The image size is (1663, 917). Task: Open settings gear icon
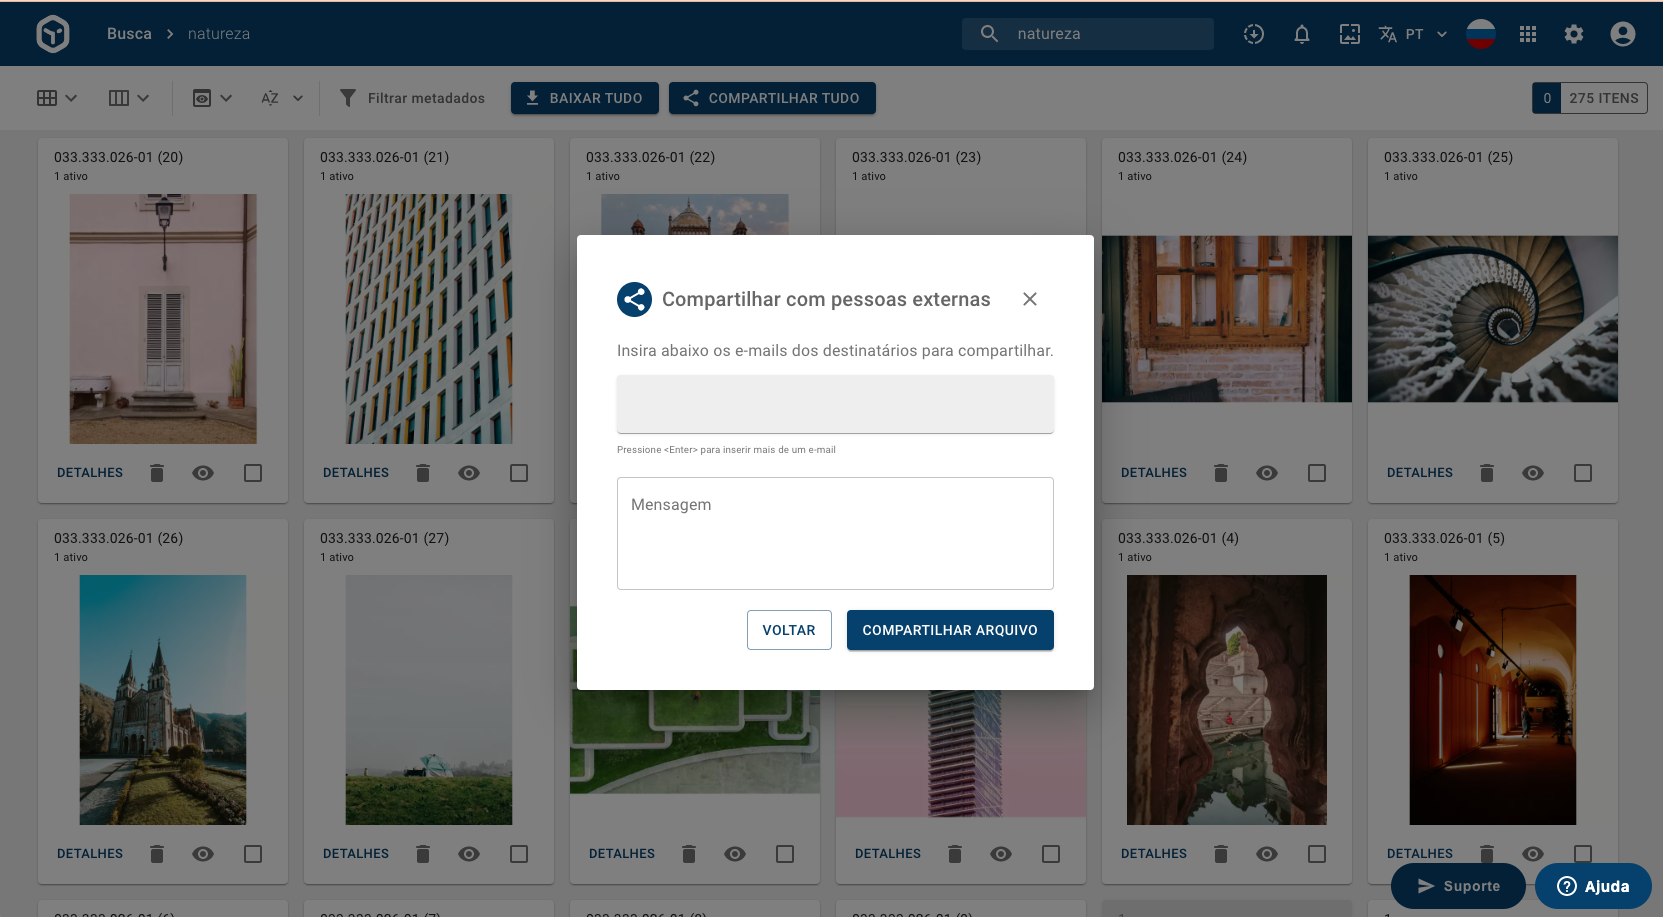[x=1574, y=34]
